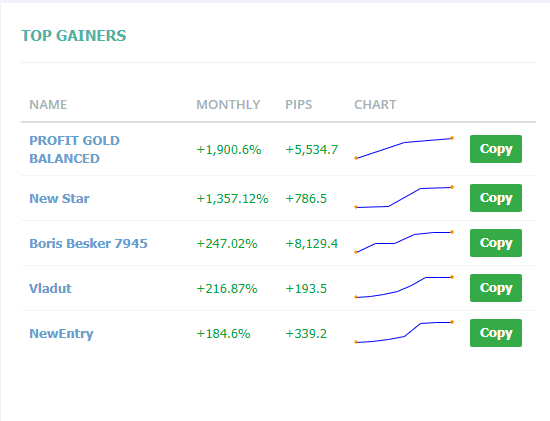Click the PIPS column header
The width and height of the screenshot is (550, 421).
[x=299, y=105]
